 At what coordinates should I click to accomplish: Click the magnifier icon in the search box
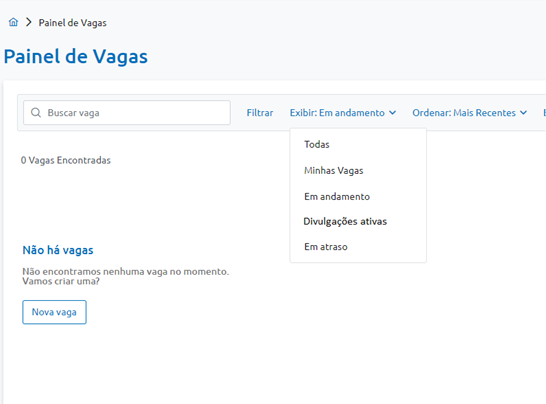(x=36, y=112)
